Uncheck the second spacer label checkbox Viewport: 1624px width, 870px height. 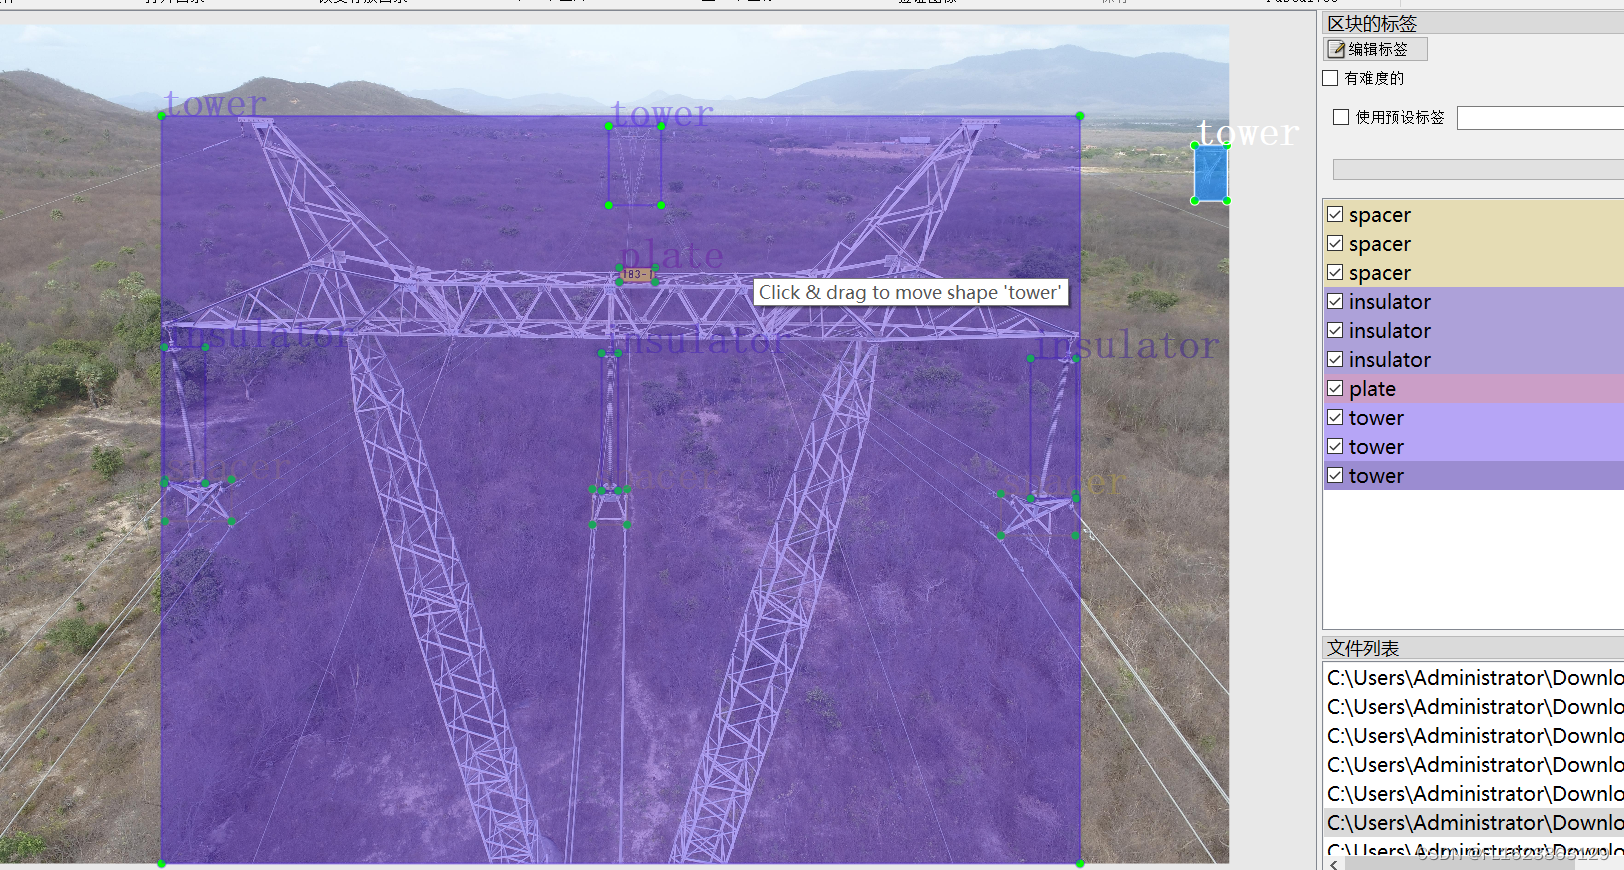coord(1335,243)
